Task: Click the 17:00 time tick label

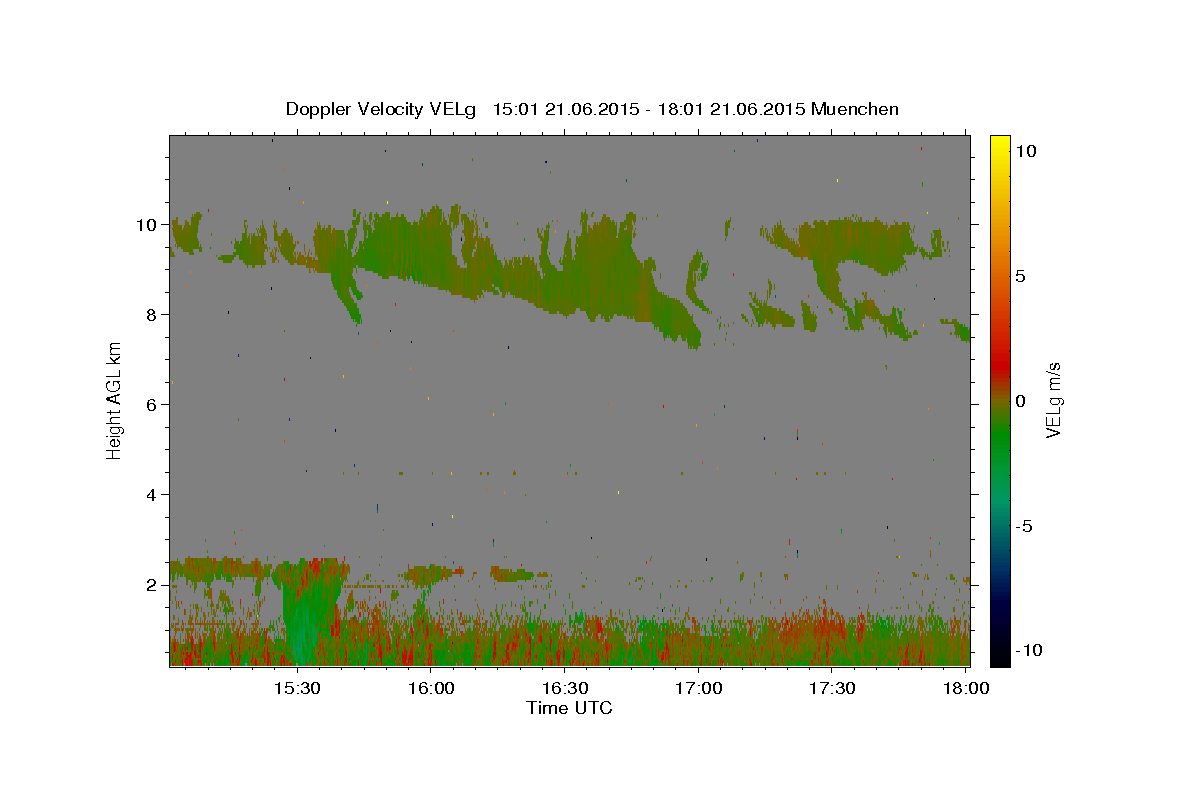Action: pos(698,688)
